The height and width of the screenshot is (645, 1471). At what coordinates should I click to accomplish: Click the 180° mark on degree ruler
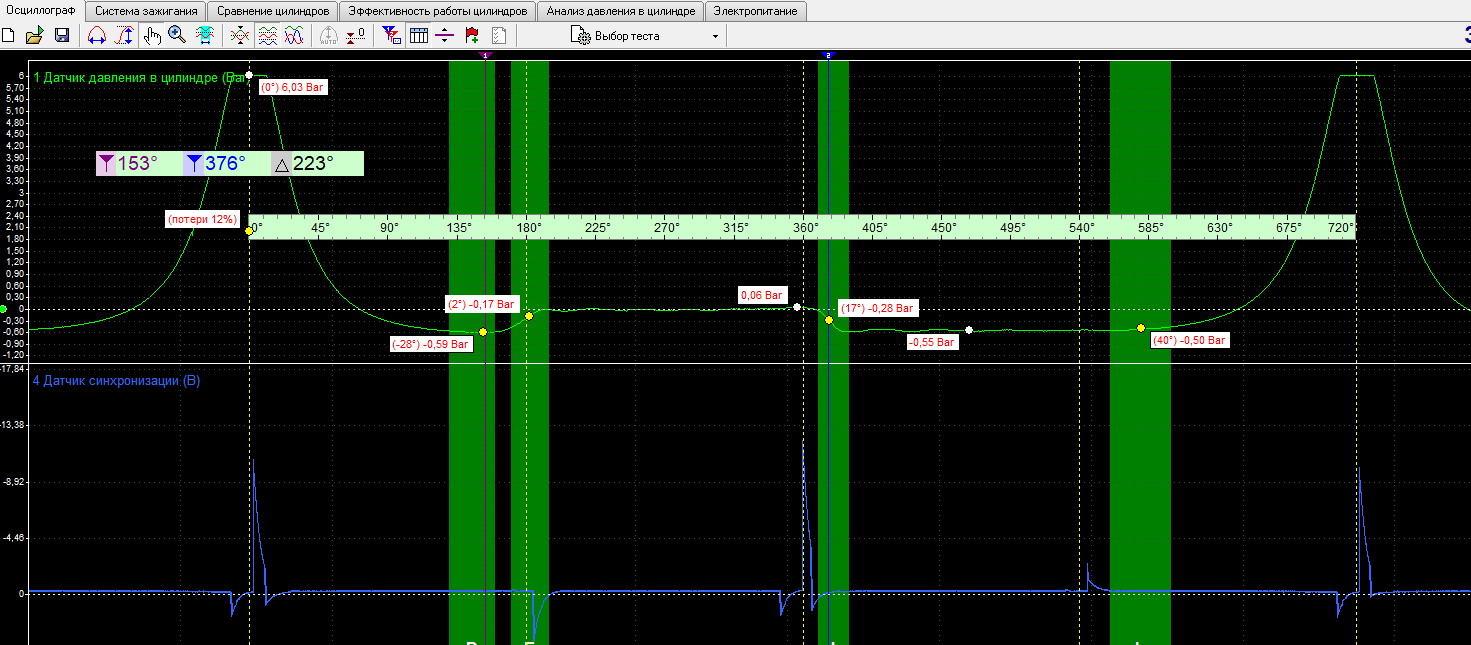click(528, 228)
